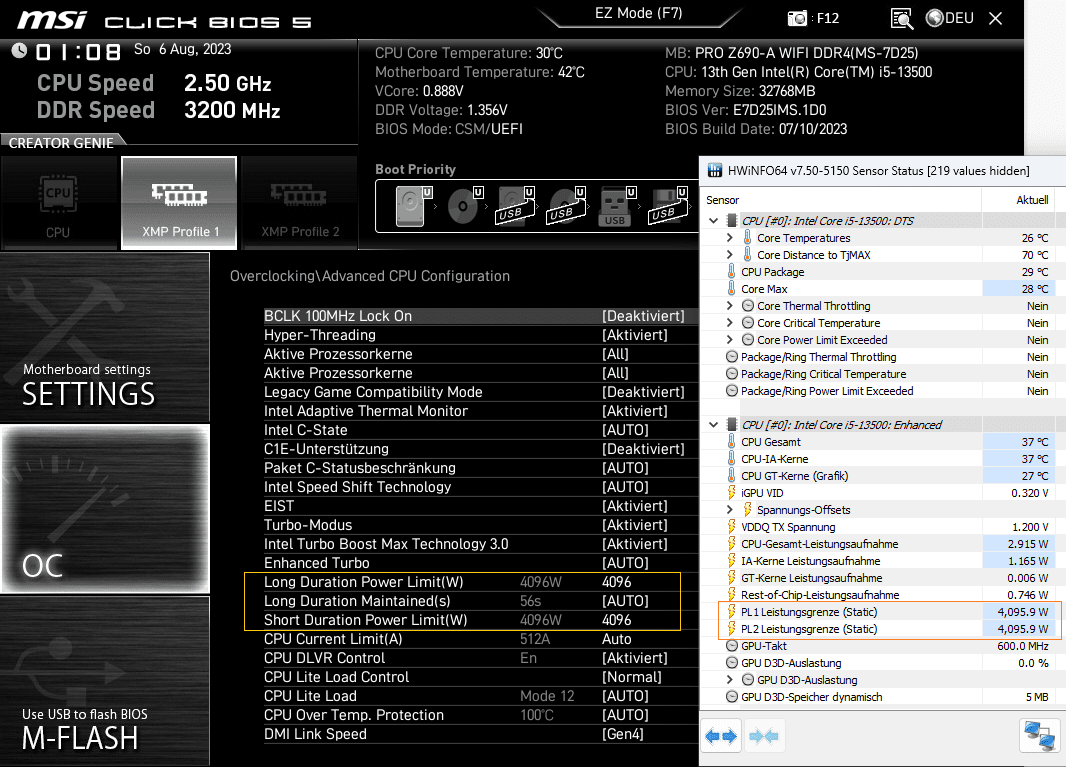
Task: Collapse the CPU i5-13500 Enhanced group
Action: pos(713,424)
